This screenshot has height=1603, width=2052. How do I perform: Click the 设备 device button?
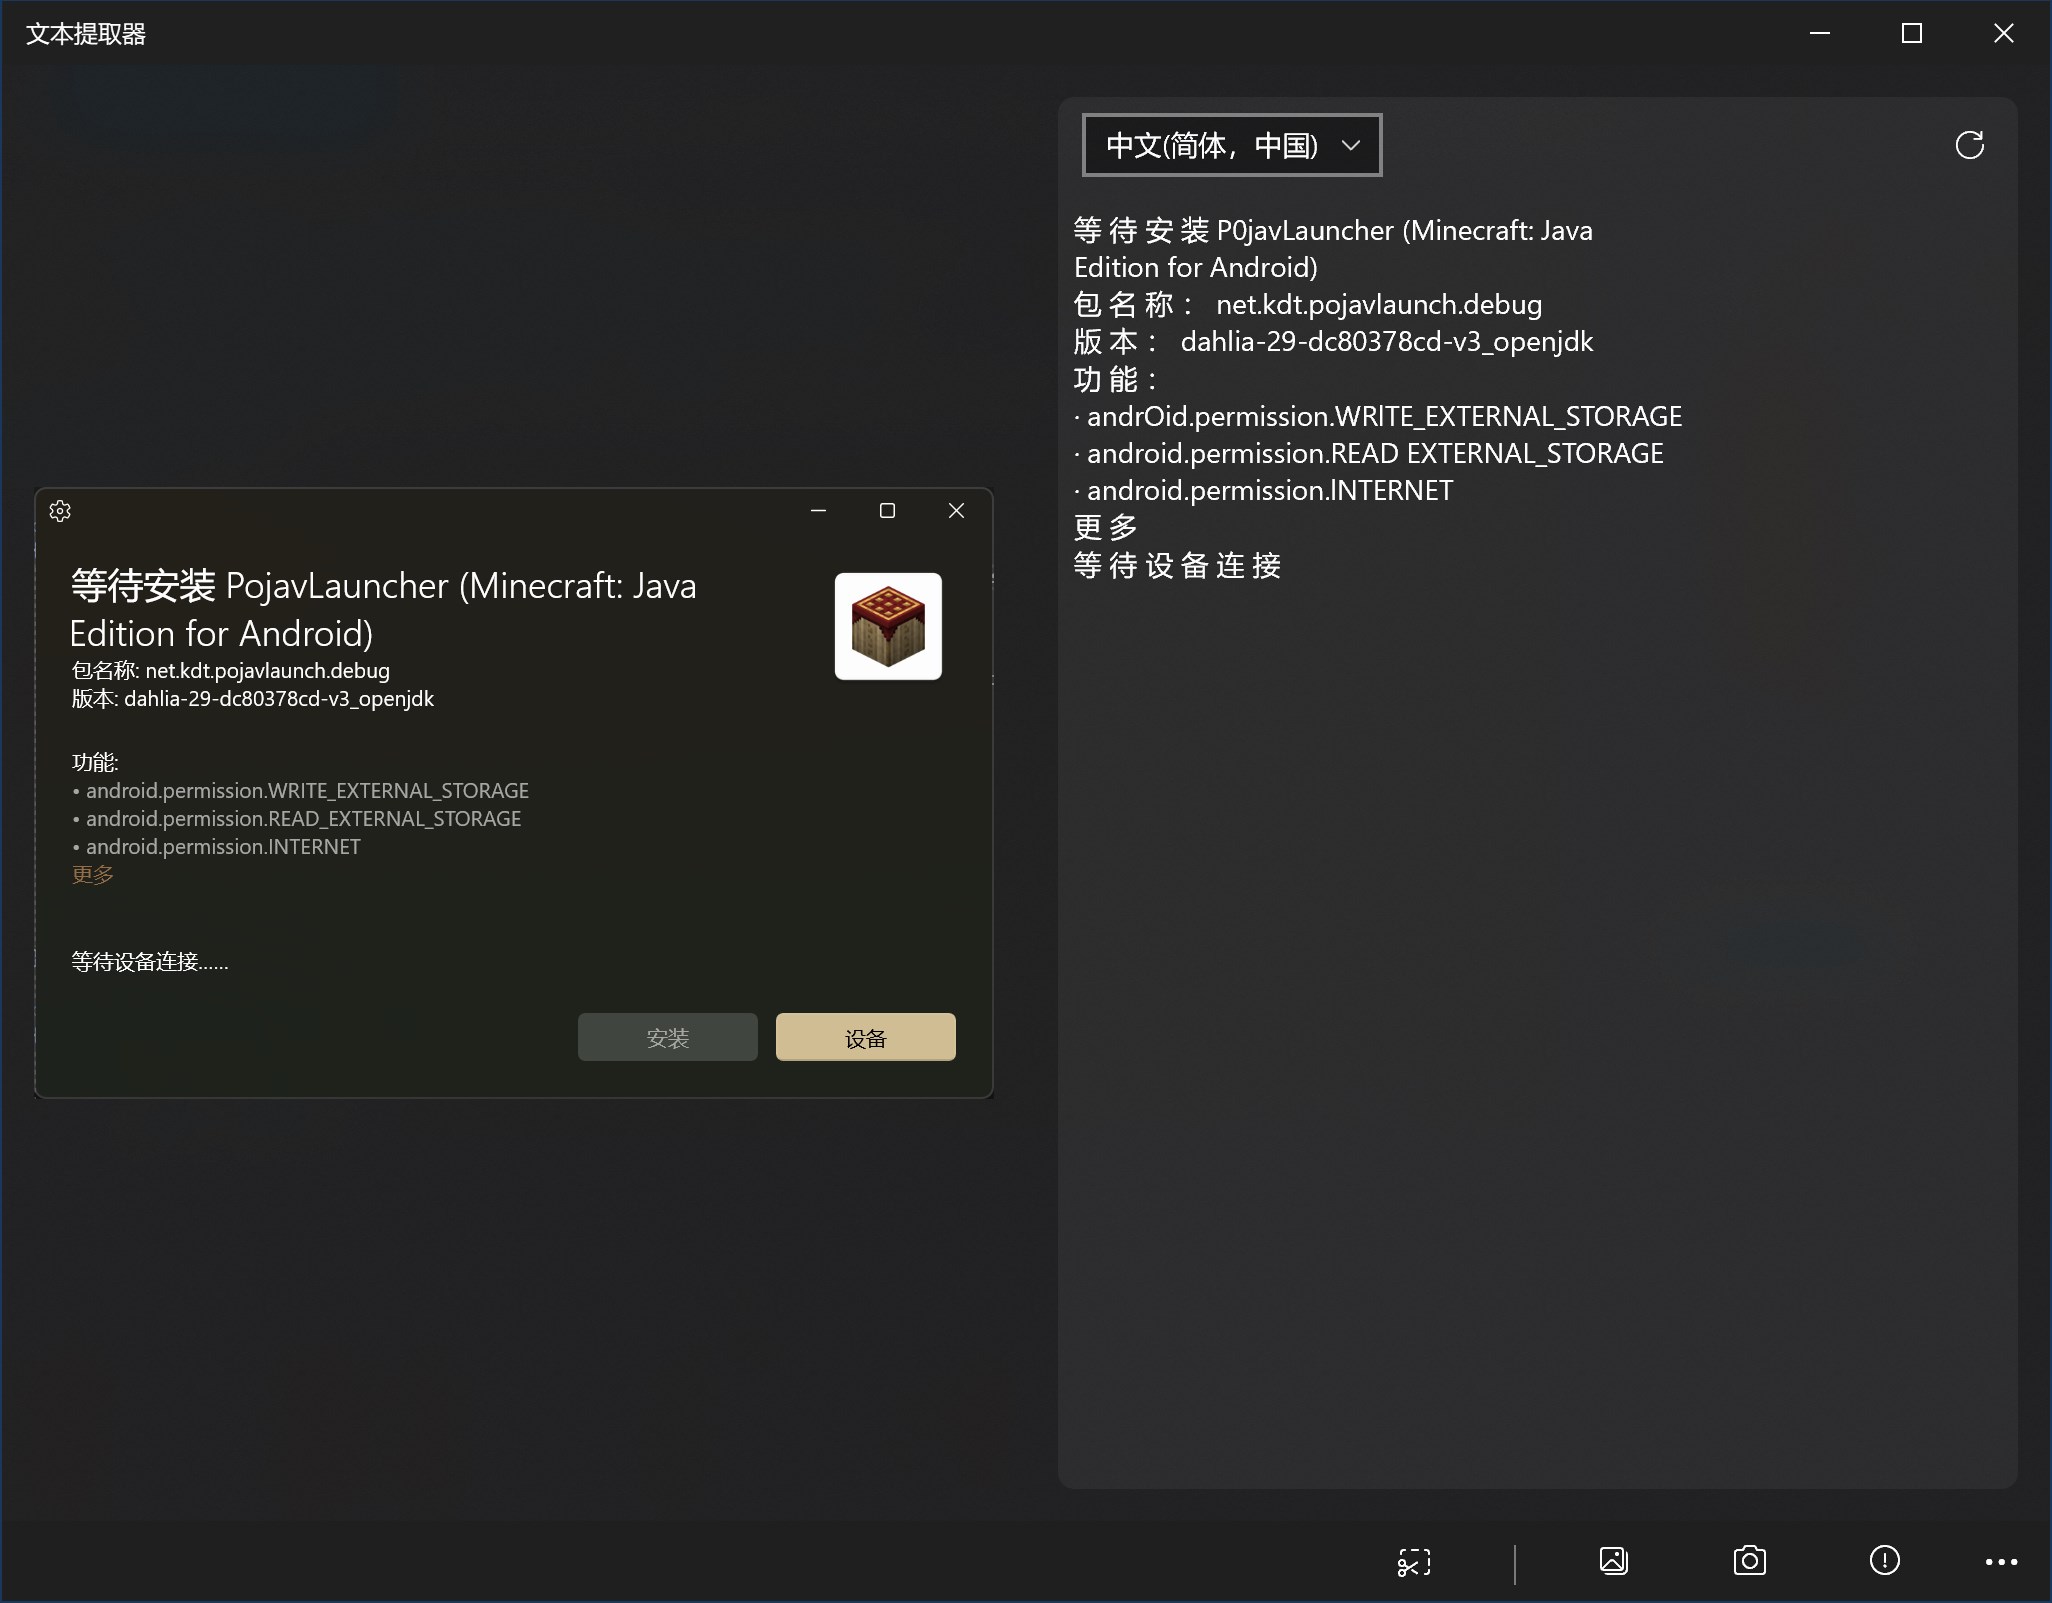pyautogui.click(x=865, y=1037)
